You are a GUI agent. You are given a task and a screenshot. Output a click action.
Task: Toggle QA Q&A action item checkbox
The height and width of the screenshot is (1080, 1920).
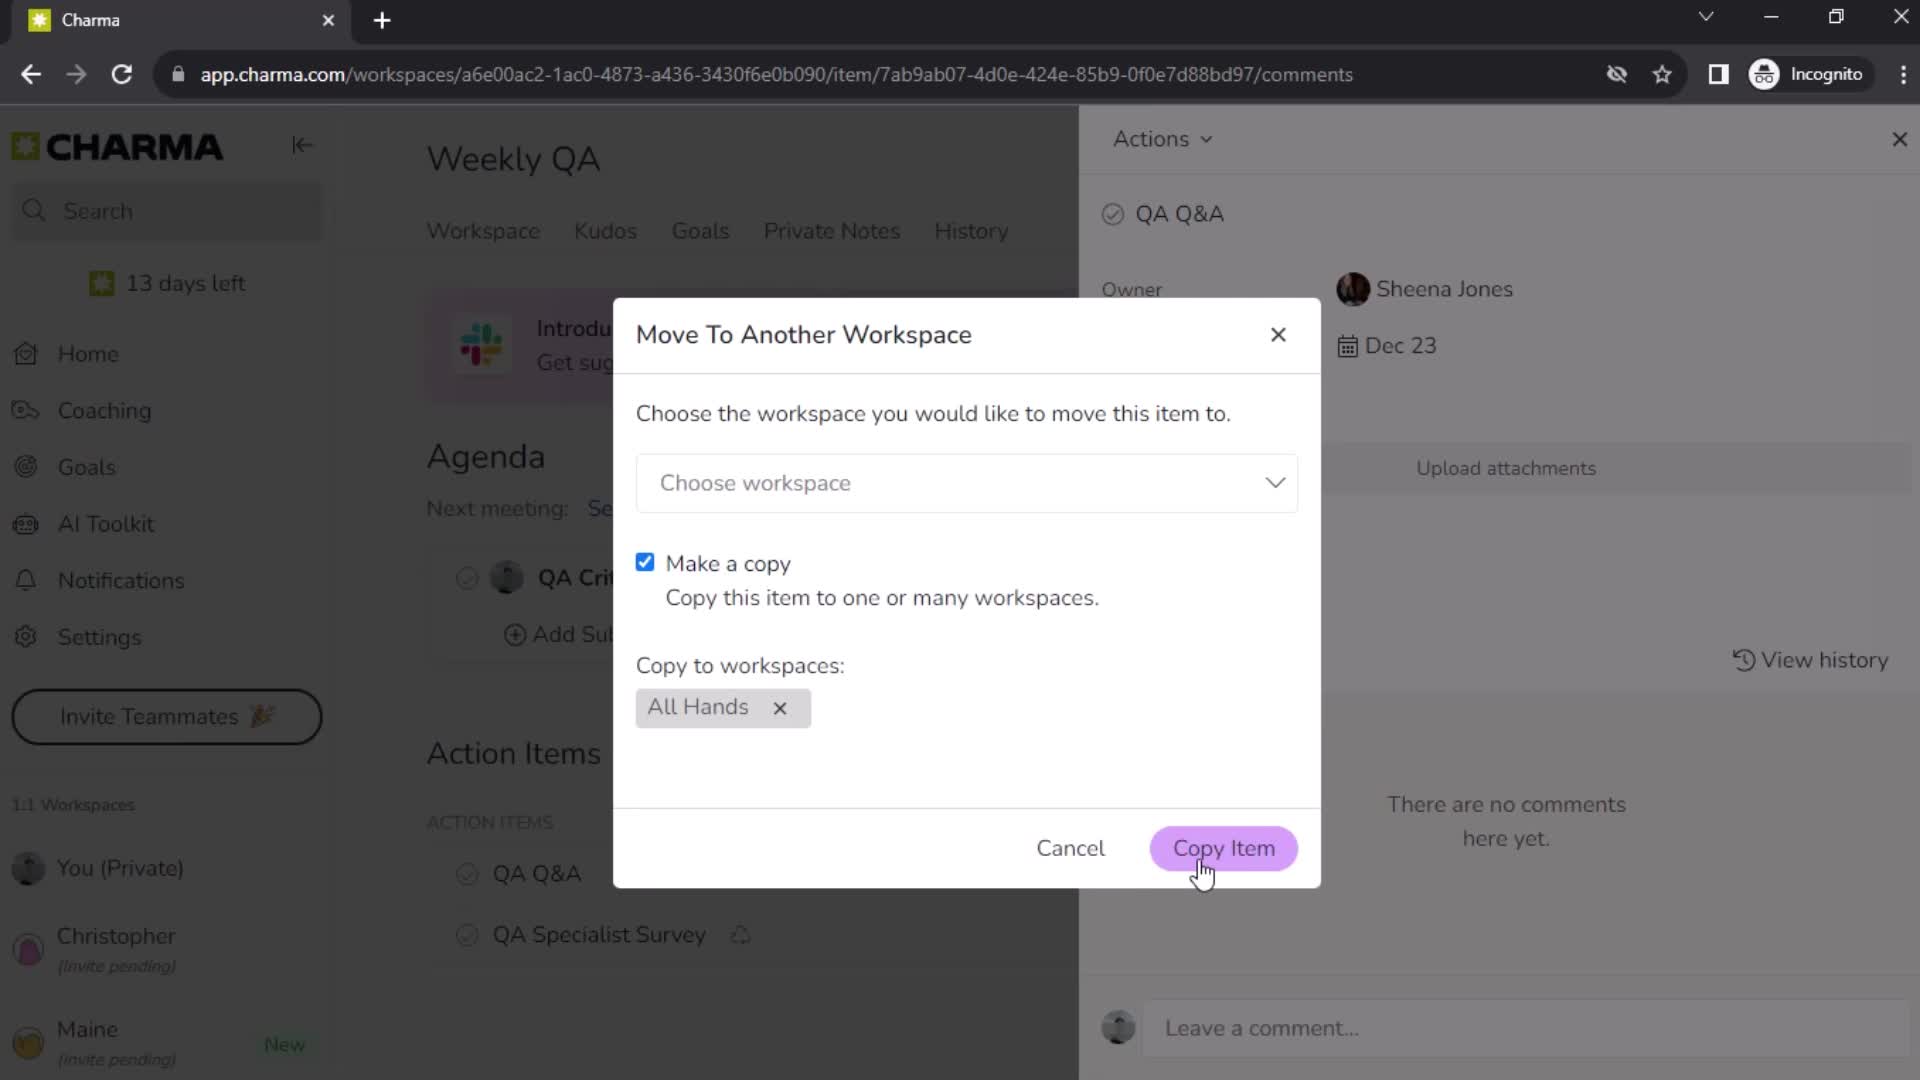pos(467,874)
